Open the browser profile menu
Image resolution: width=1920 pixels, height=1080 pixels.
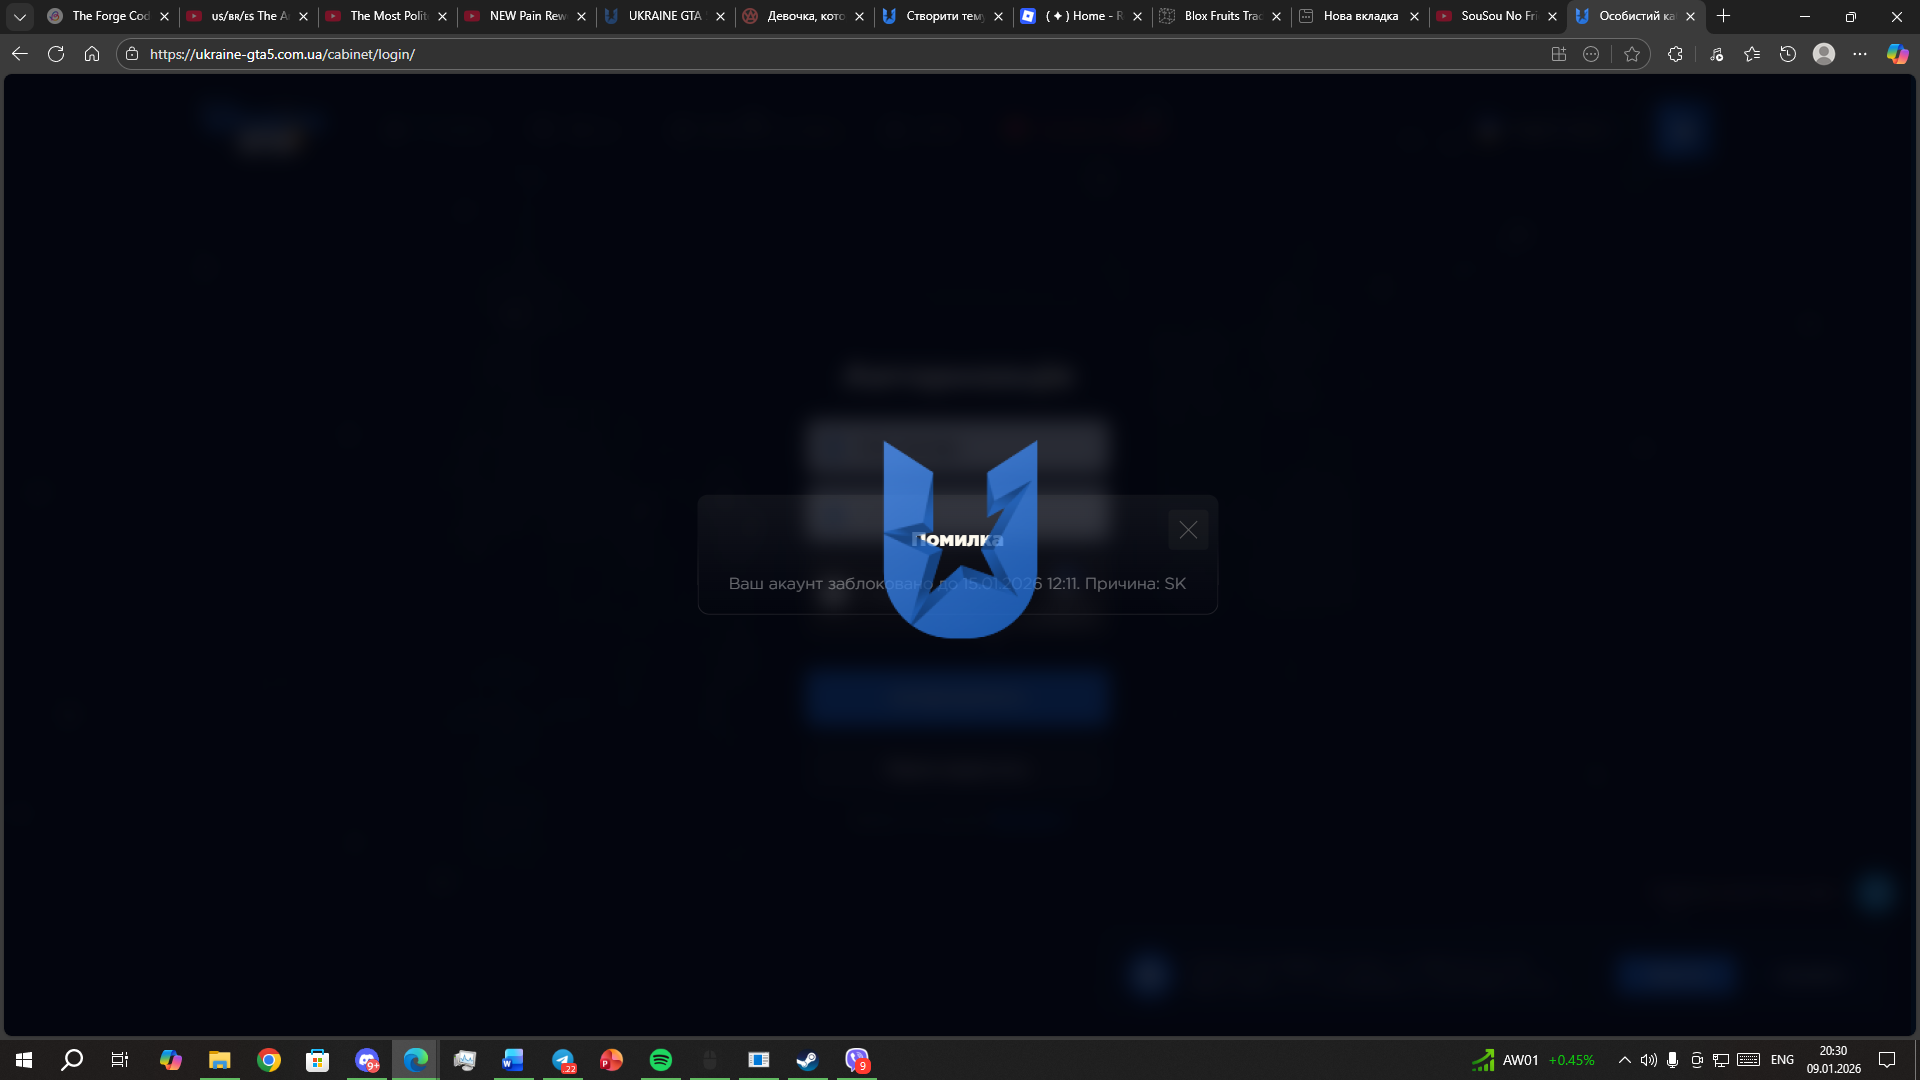coord(1824,54)
